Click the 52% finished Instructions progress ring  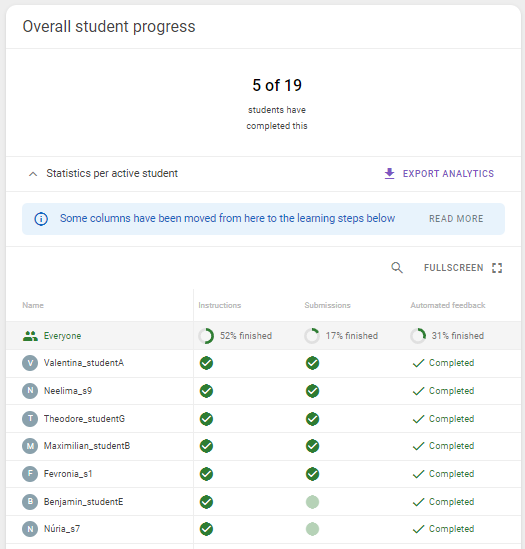tap(206, 336)
